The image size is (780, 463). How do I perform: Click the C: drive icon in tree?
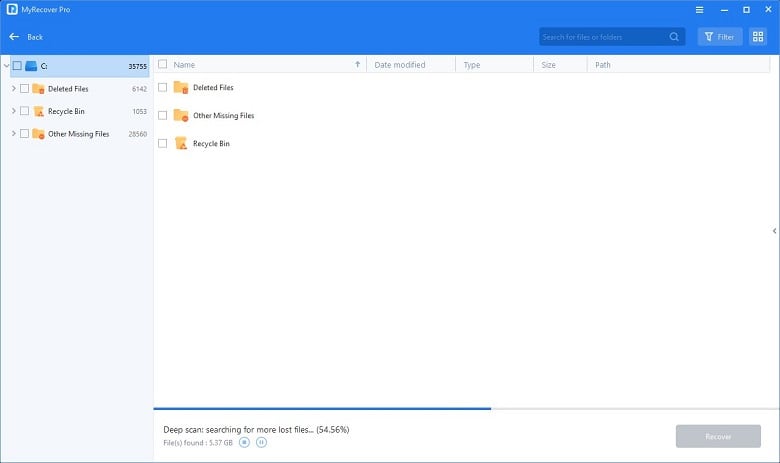(31, 66)
